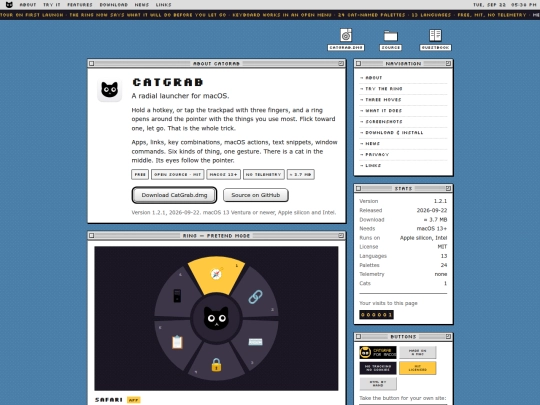Image resolution: width=540 pixels, height=405 pixels.
Task: Click the No Telemetry tag
Action: tap(264, 175)
